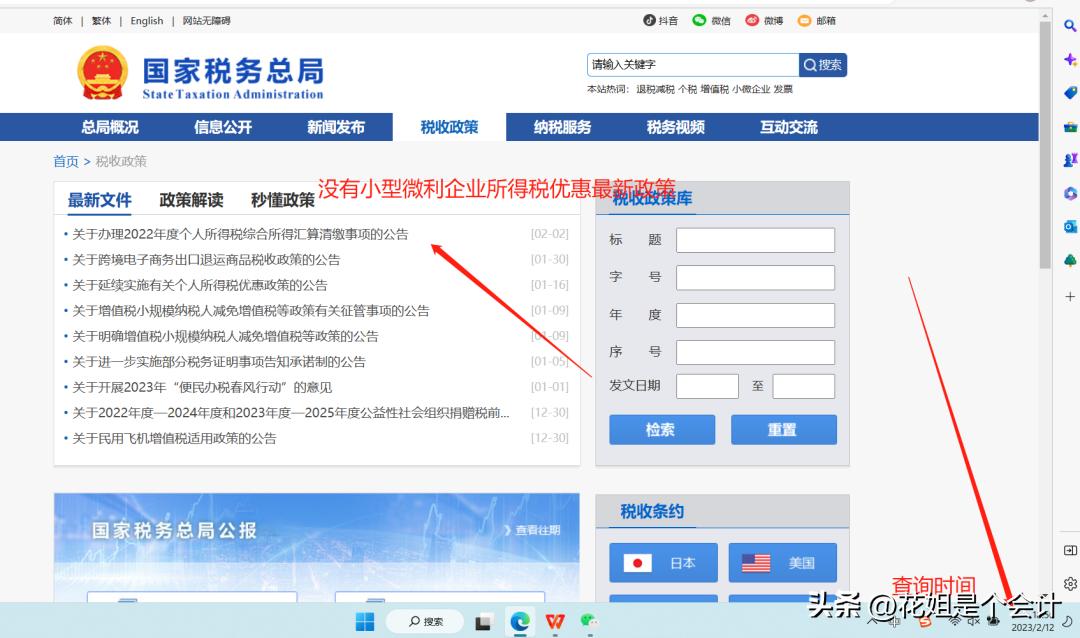The width and height of the screenshot is (1080, 638).
Task: Launch Edge from the Windows taskbar
Action: pyautogui.click(x=518, y=621)
